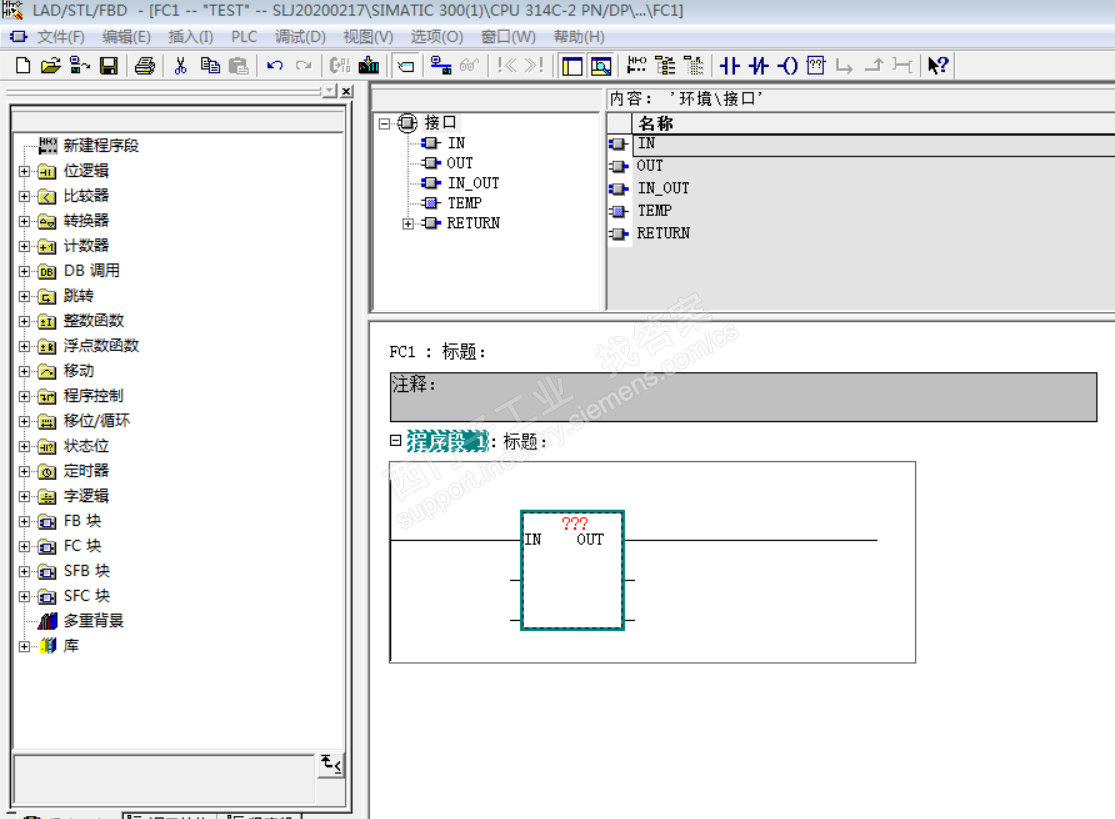
Task: Click the go to next error icon
Action: pos(535,66)
